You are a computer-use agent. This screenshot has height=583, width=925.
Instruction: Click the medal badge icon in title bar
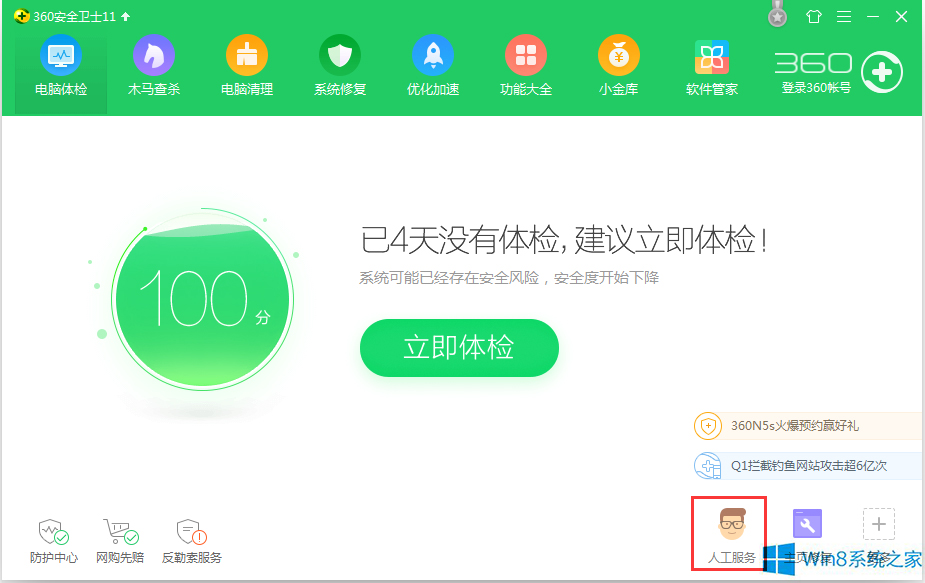click(777, 14)
